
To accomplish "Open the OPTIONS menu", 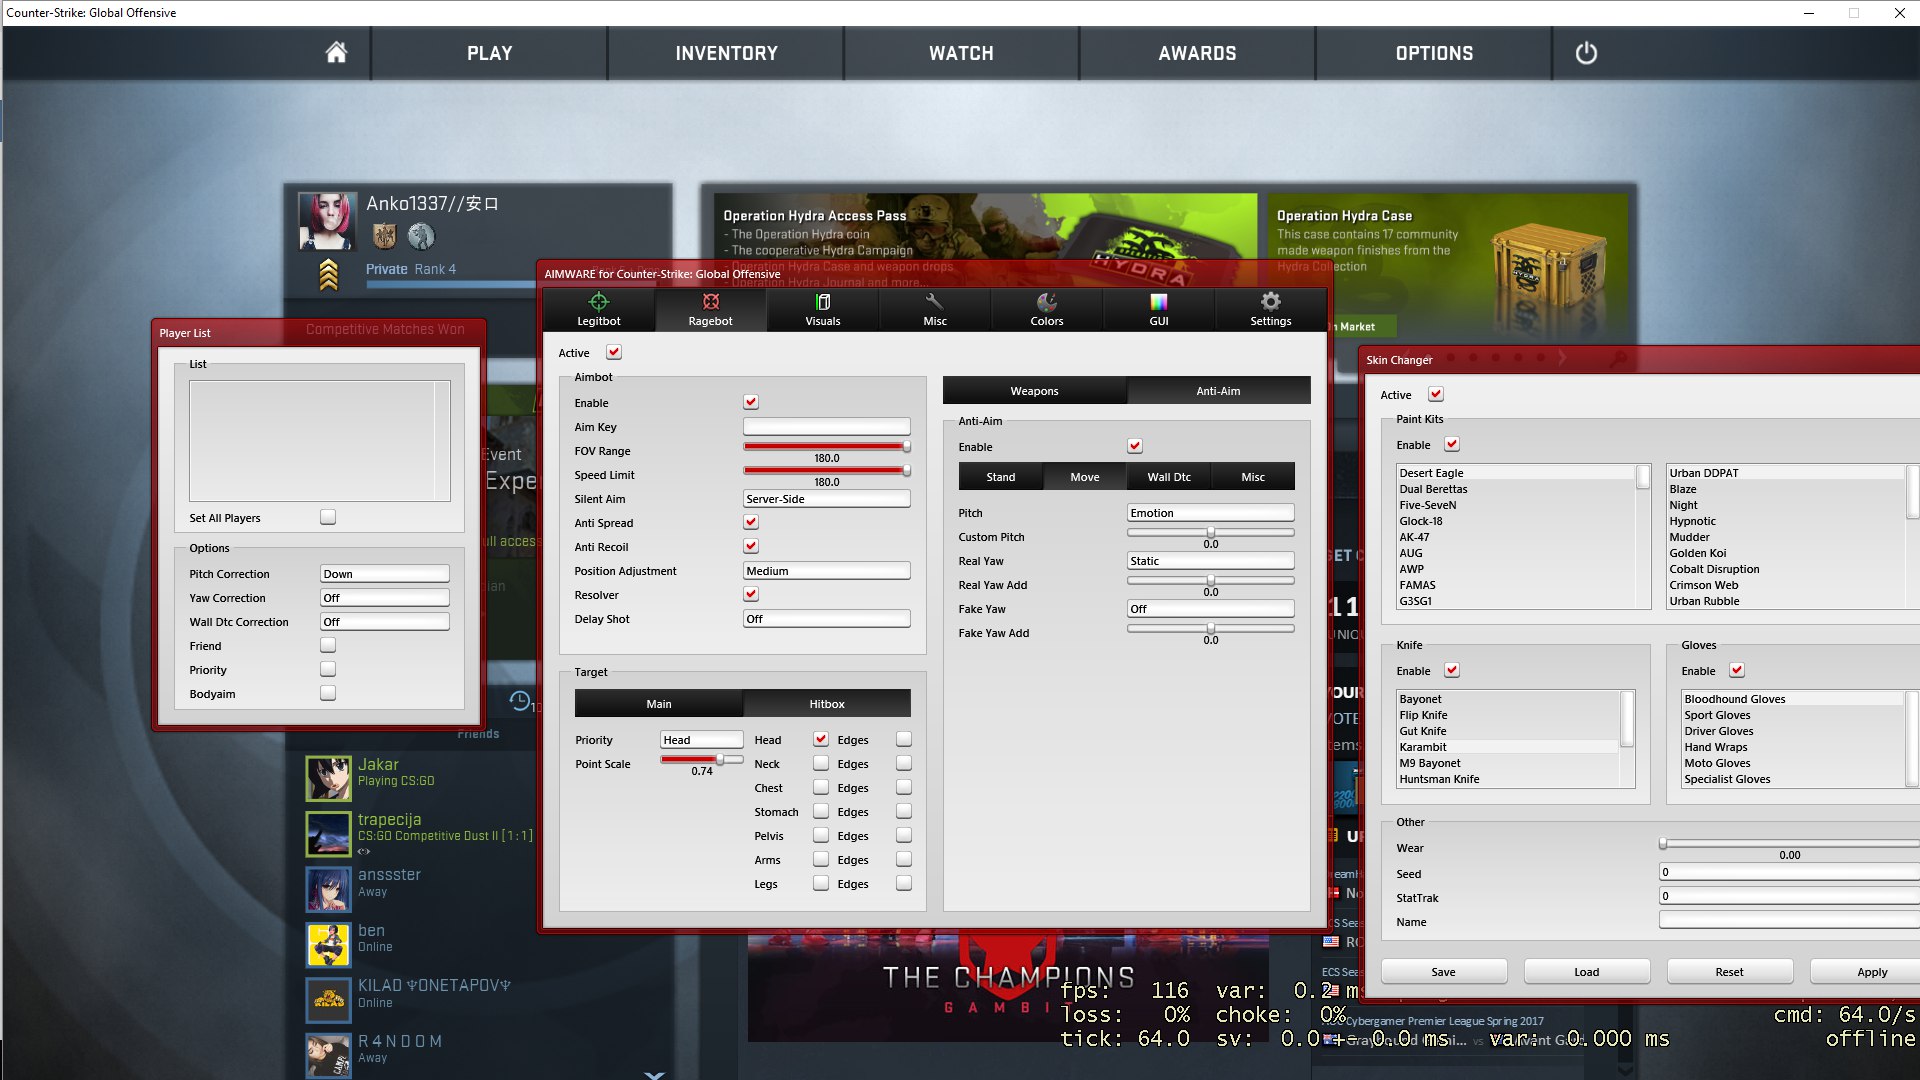I will pos(1434,53).
